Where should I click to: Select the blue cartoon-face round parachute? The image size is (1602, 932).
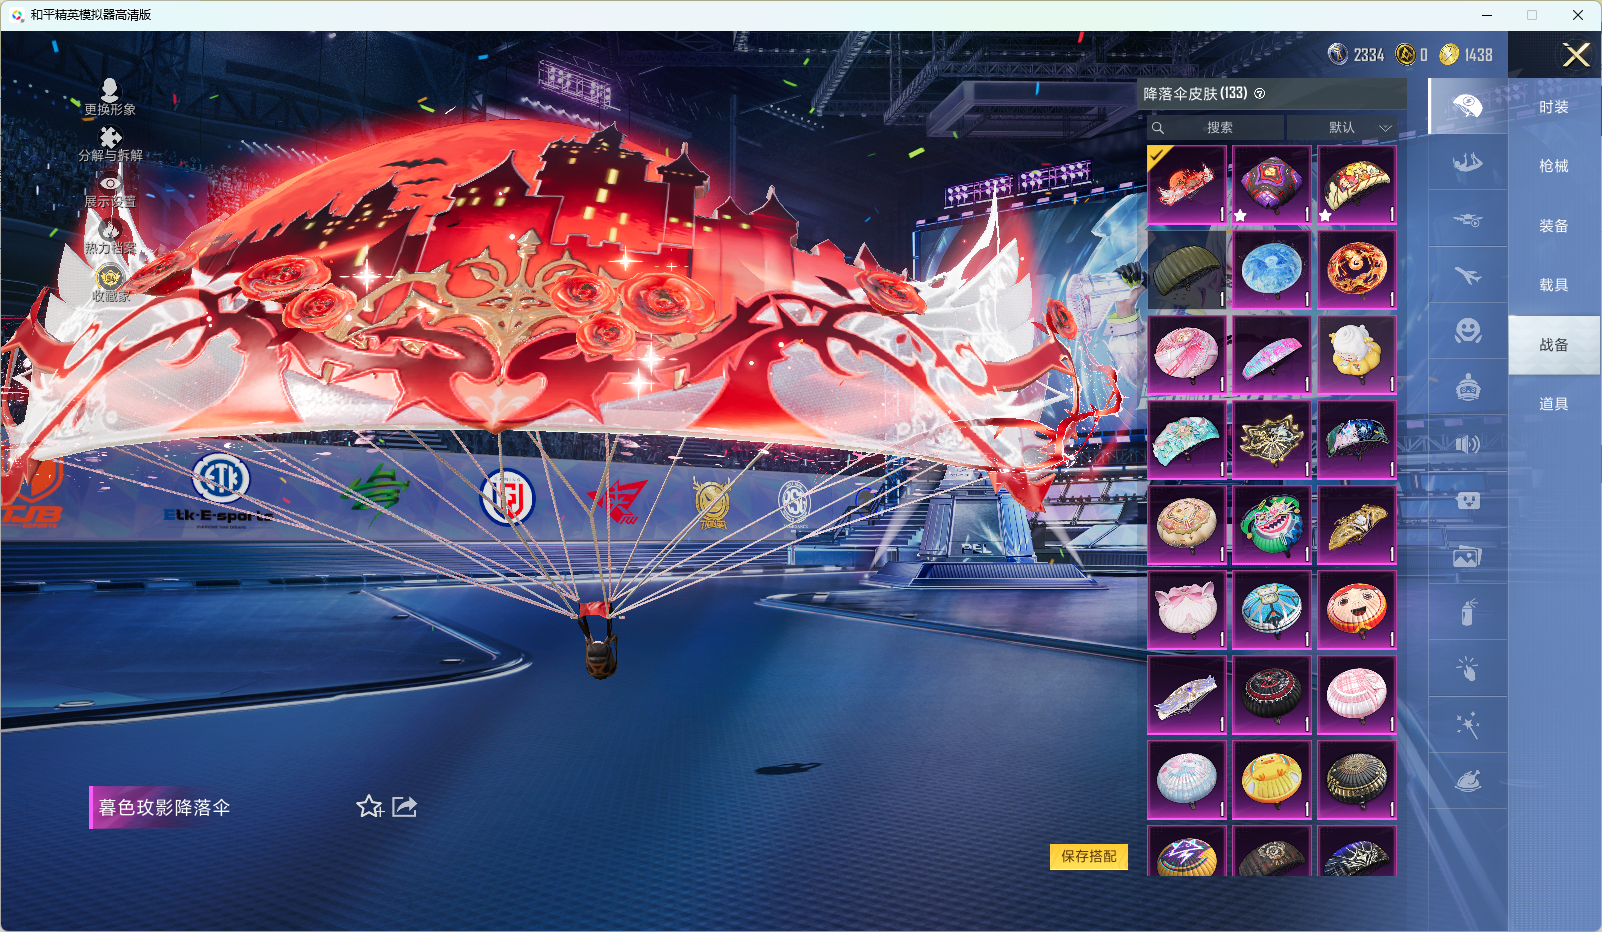(1272, 610)
